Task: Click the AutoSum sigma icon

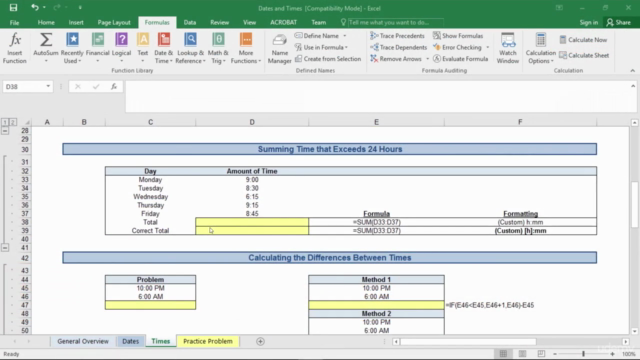Action: [x=46, y=40]
